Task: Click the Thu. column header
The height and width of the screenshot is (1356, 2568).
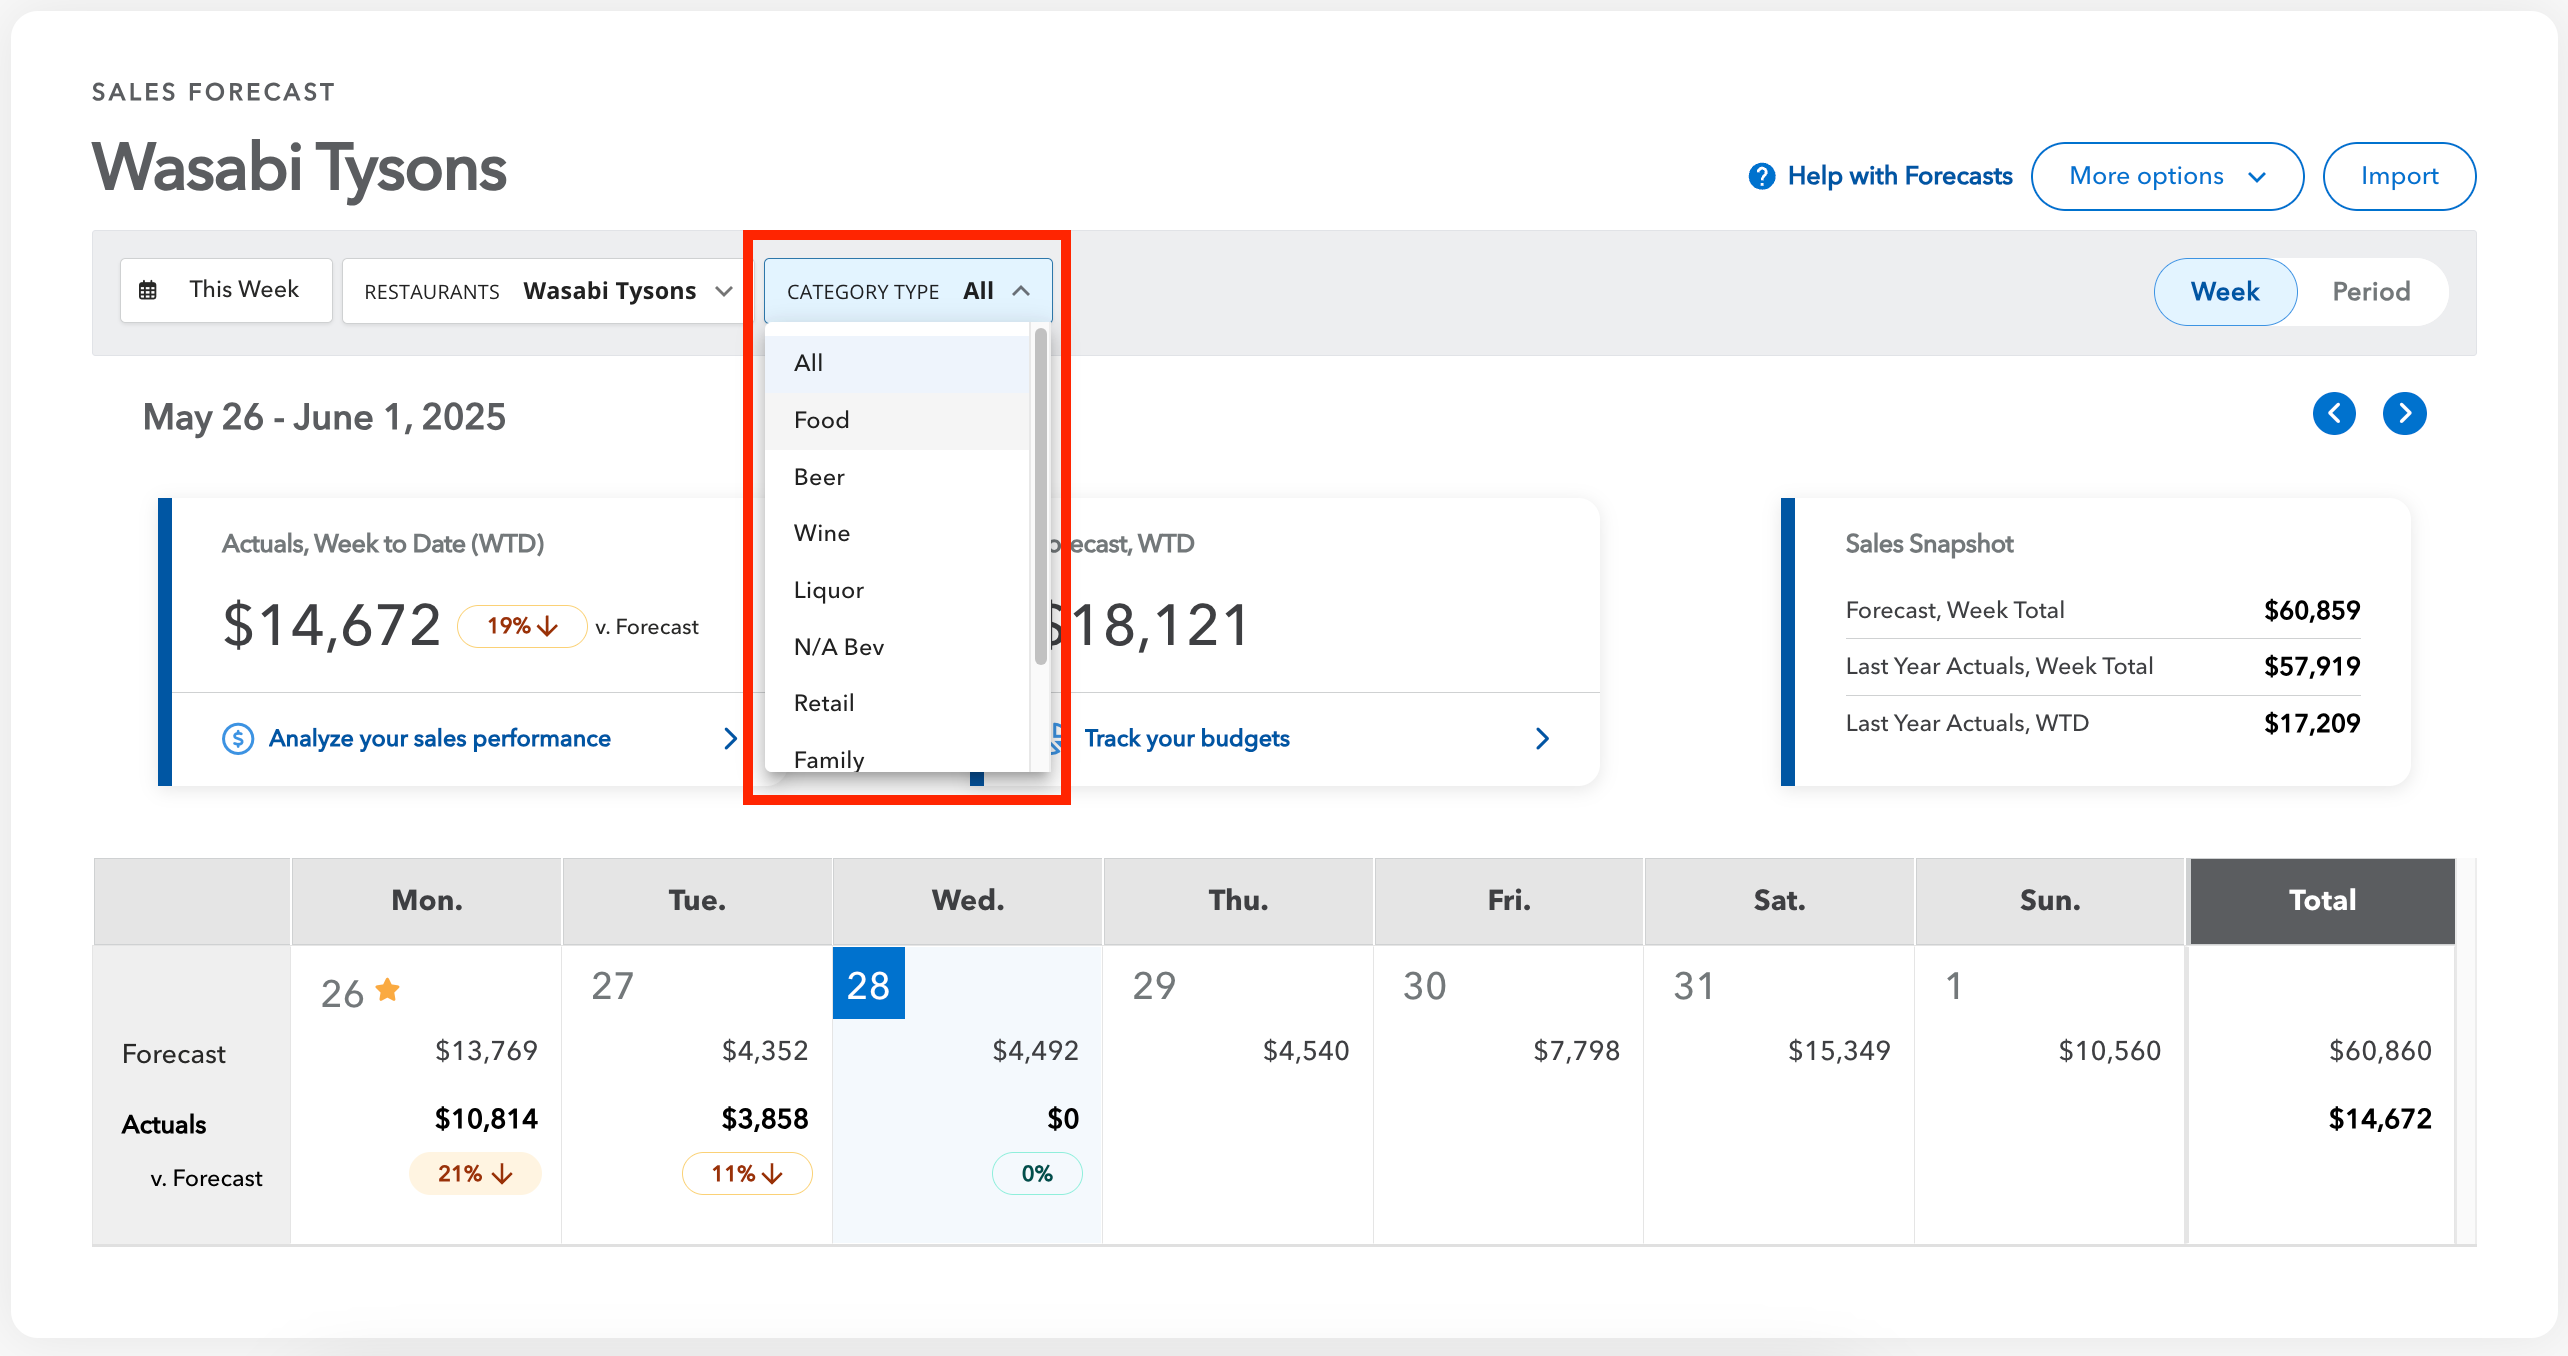Action: pyautogui.click(x=1238, y=901)
